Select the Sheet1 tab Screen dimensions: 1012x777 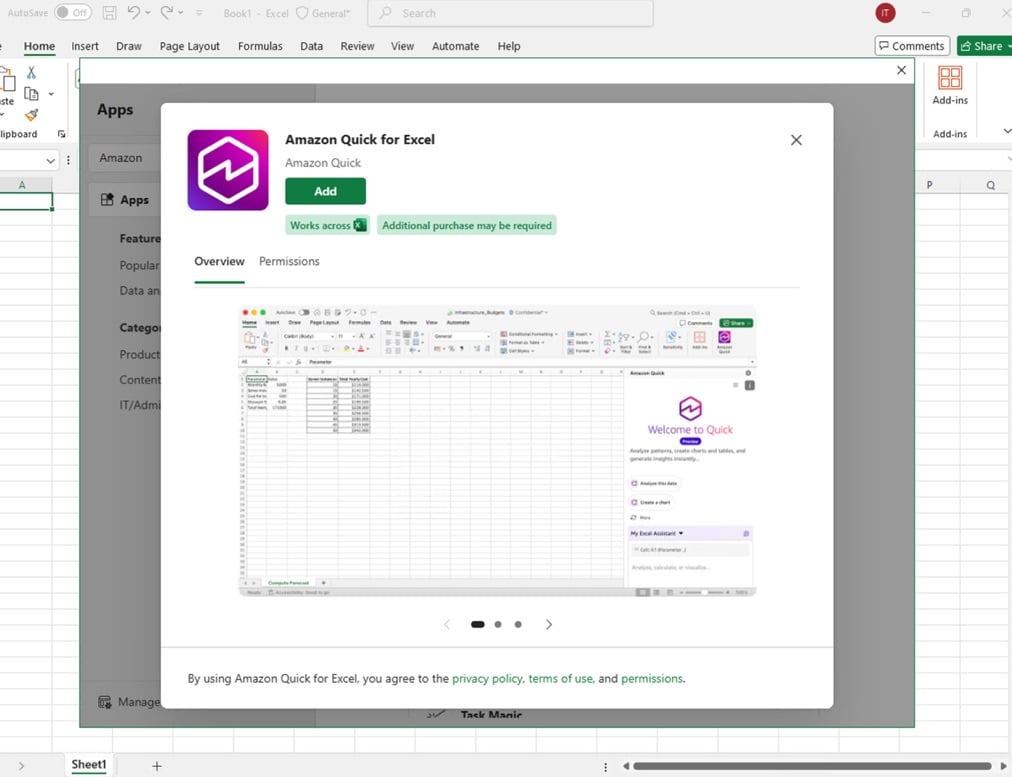tap(88, 765)
